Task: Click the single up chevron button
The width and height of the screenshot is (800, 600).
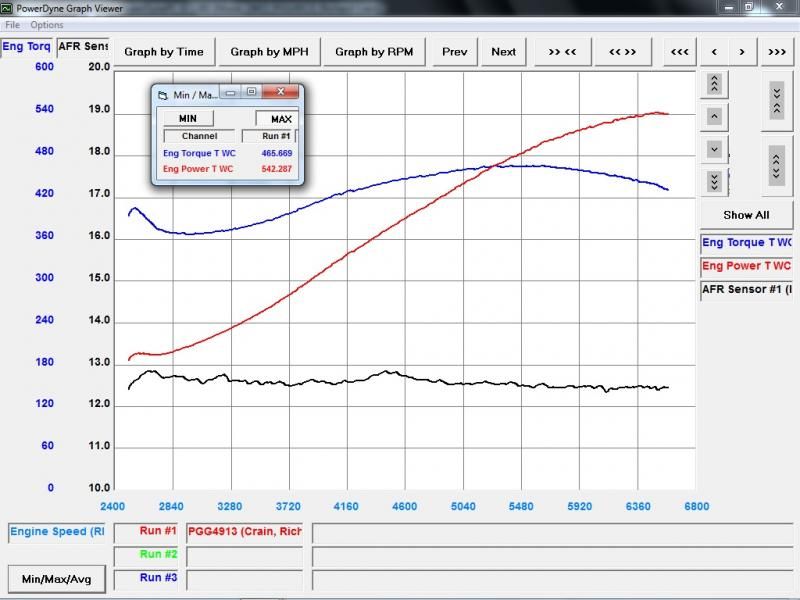Action: pyautogui.click(x=714, y=116)
